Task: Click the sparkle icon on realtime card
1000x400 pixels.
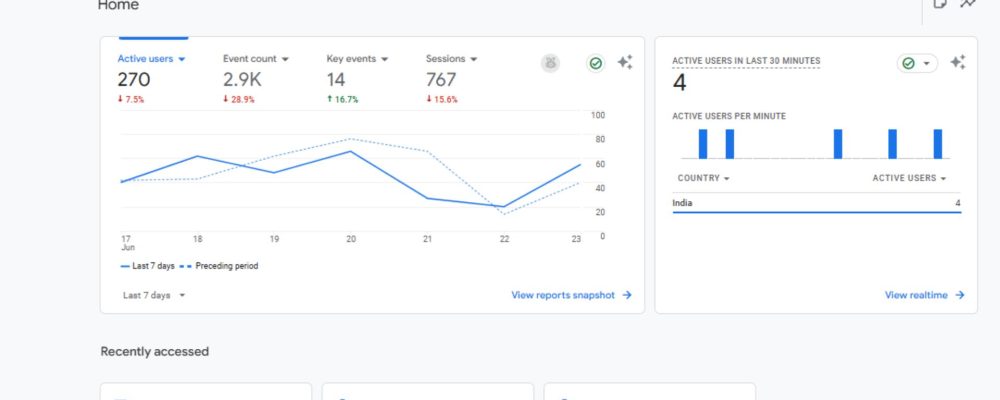Action: 957,63
